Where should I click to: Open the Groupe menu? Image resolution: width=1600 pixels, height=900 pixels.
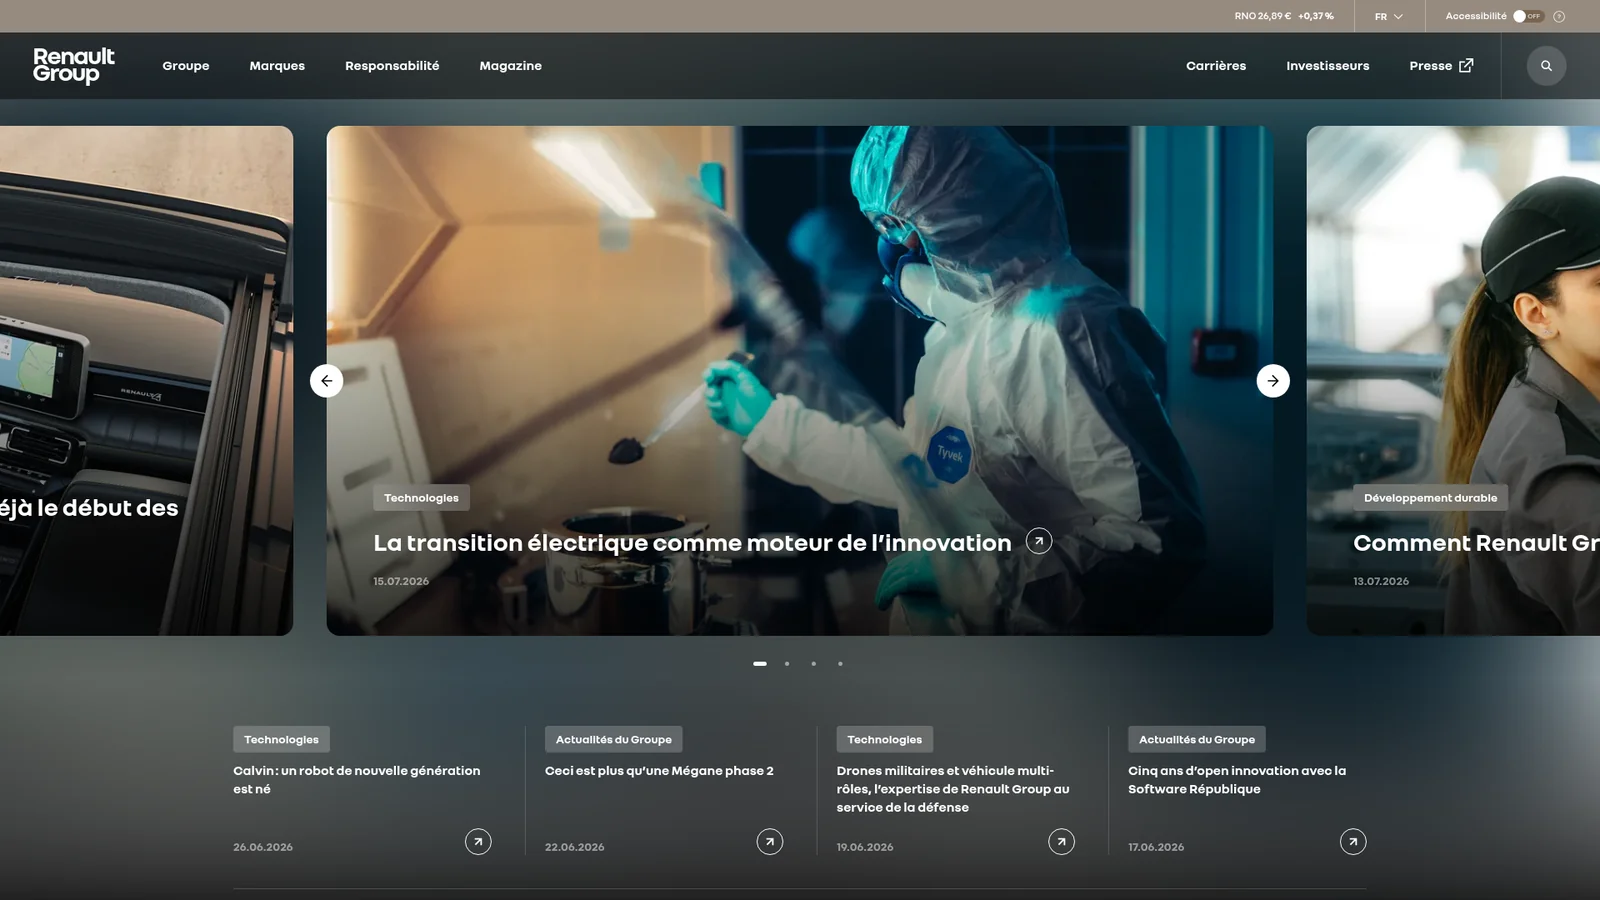186,66
